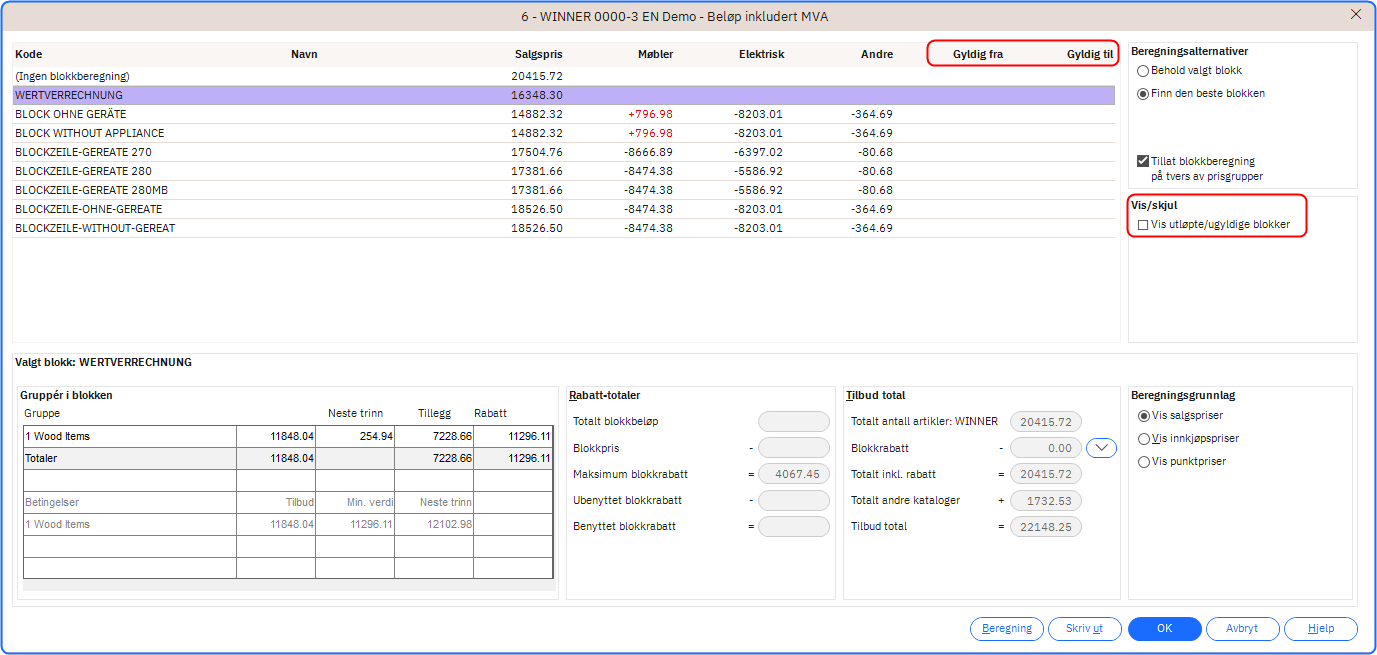Toggle 'Tillat blokkberegning' checkbox
This screenshot has width=1377, height=655.
click(1143, 161)
